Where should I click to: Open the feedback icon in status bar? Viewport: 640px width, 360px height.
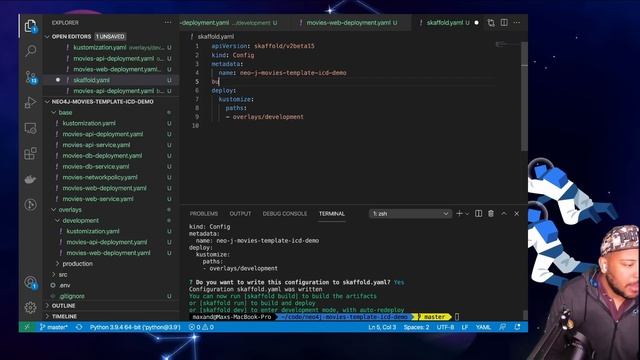503,327
